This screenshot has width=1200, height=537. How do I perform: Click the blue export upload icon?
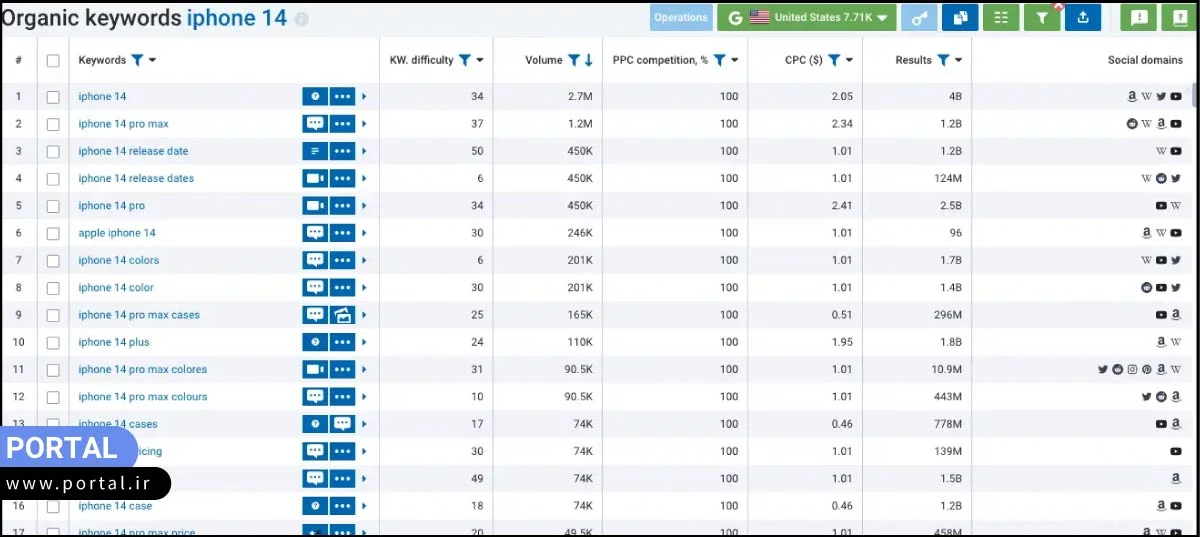point(1083,18)
